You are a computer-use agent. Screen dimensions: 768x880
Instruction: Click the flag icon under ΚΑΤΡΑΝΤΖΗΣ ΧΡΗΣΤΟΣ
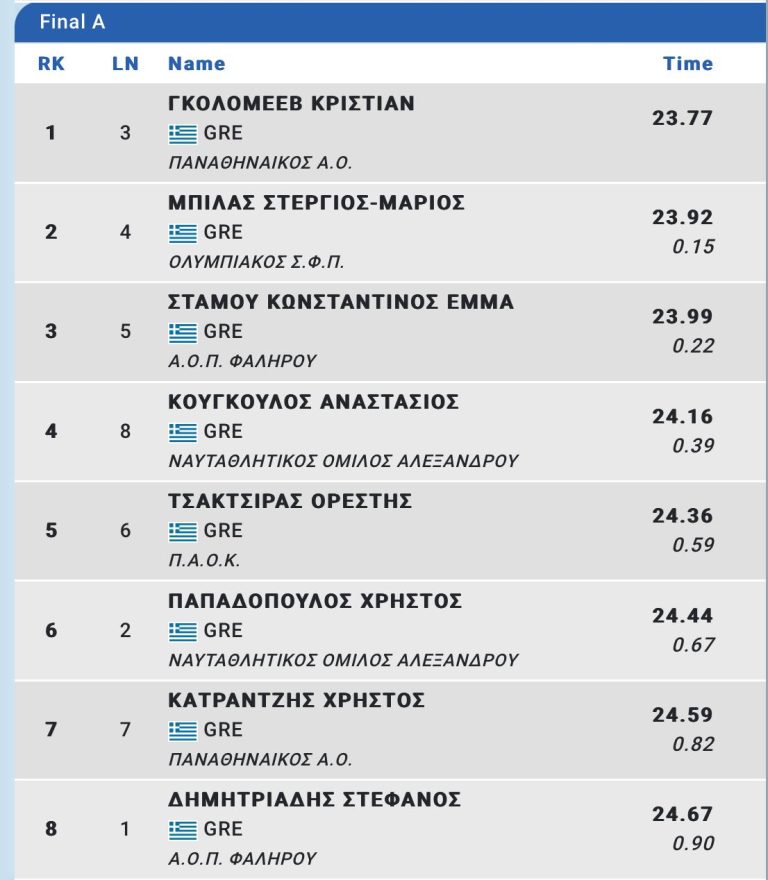(x=182, y=729)
